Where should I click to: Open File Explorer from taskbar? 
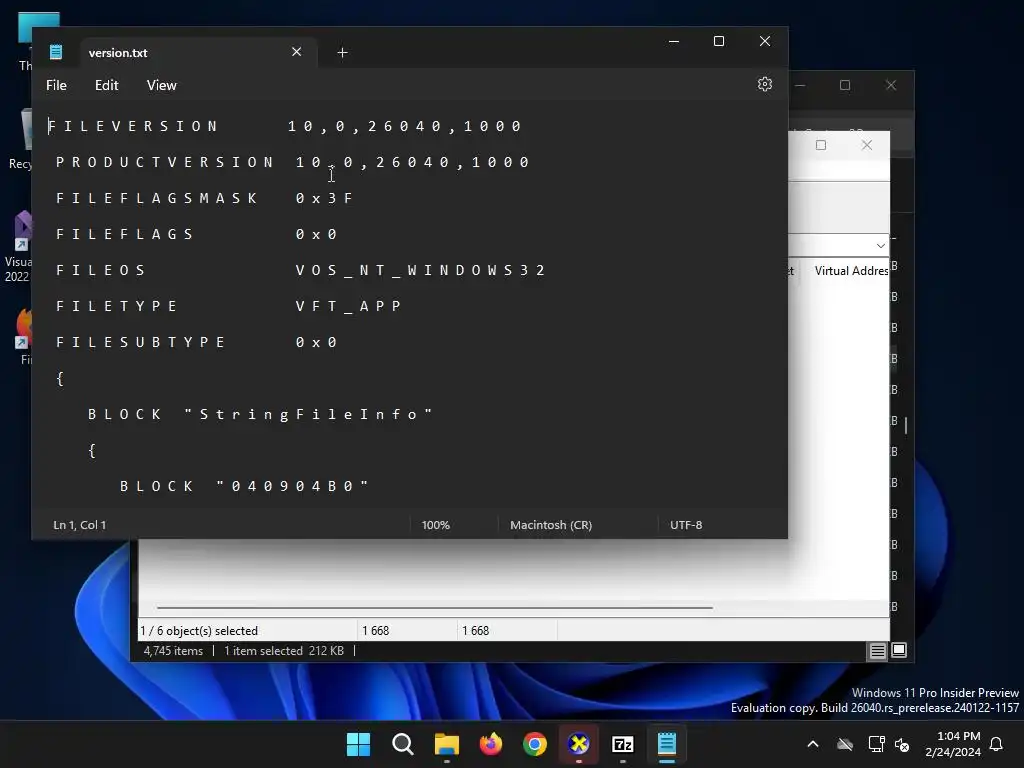click(447, 744)
